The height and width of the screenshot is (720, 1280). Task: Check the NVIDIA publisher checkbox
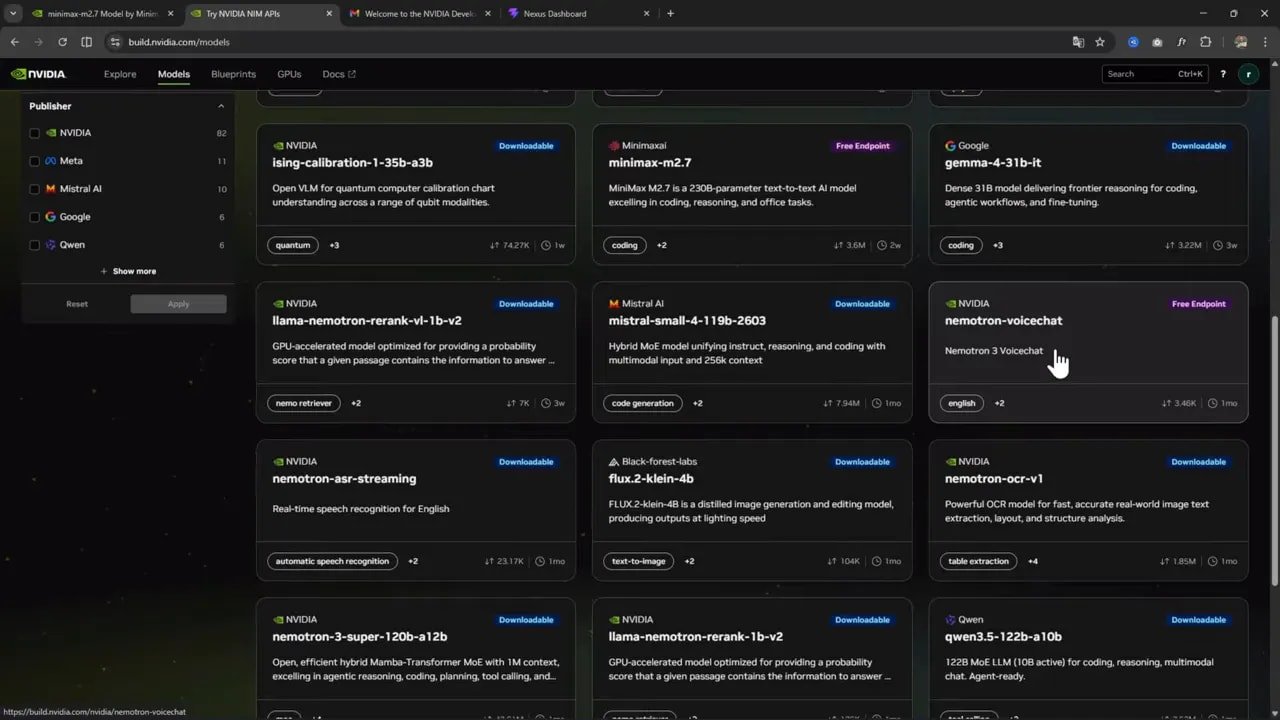coord(35,133)
